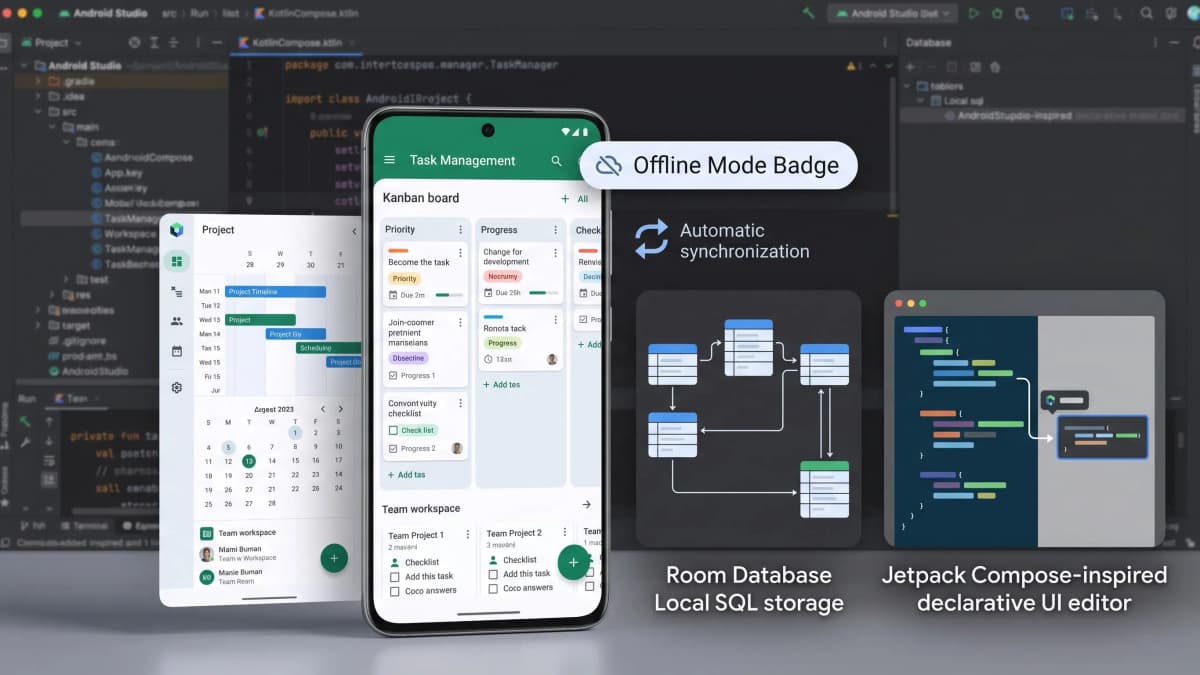Screen dimensions: 1200x675
Task: Open options on 'Change for development' card
Action: tap(555, 253)
